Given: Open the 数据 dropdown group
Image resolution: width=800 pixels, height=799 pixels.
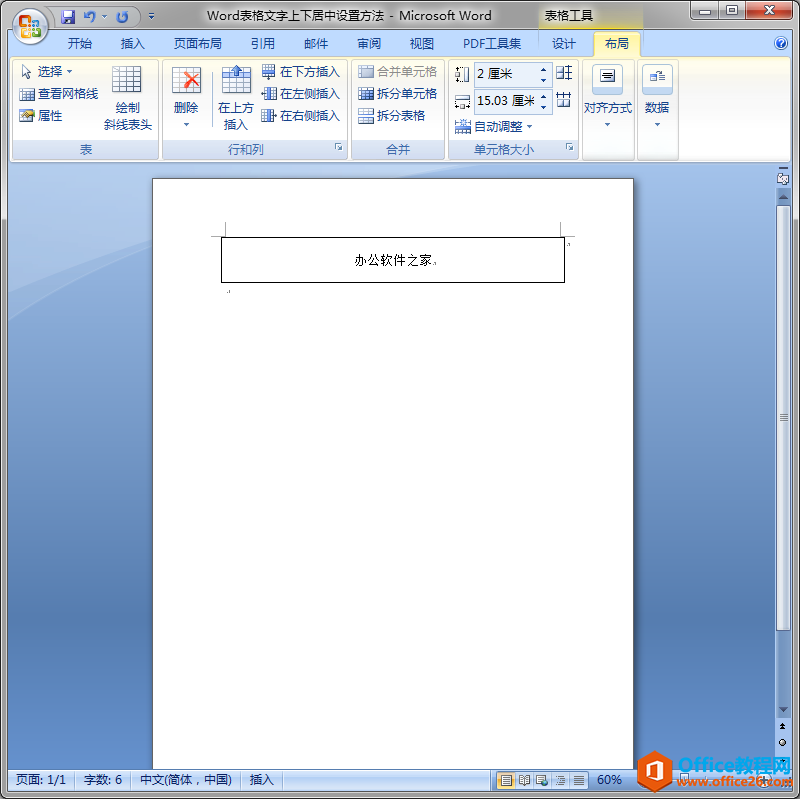Looking at the screenshot, I should [x=657, y=97].
